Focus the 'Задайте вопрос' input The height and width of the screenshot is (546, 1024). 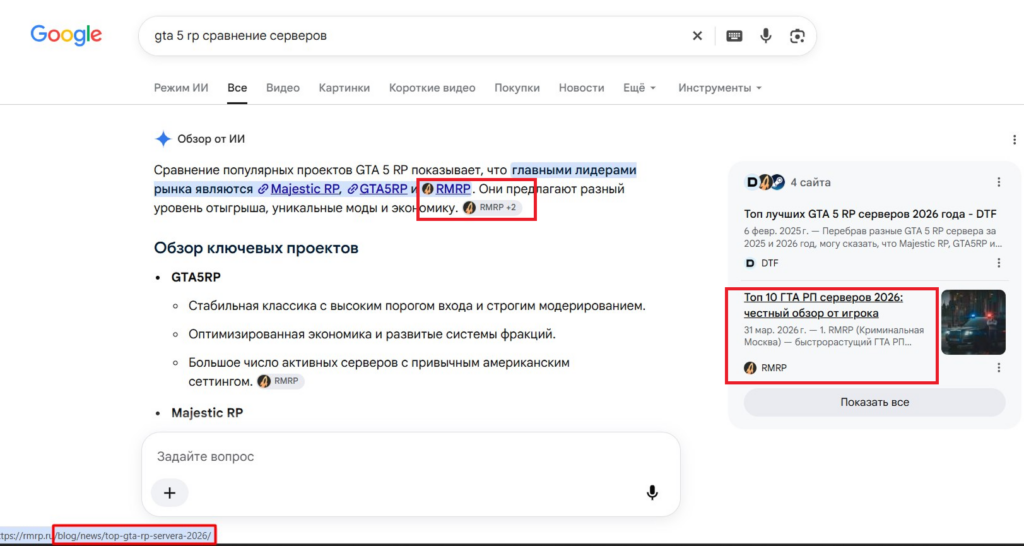point(410,457)
